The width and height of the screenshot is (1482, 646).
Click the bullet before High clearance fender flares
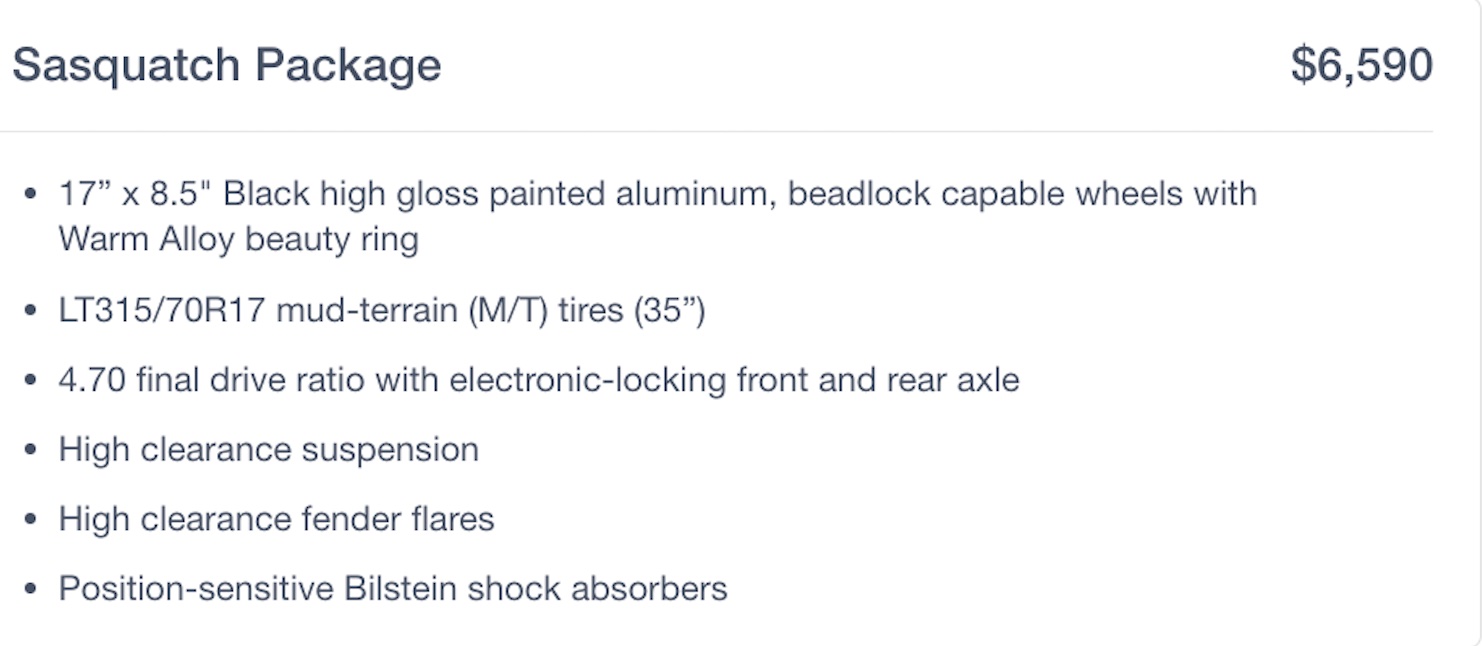(32, 519)
